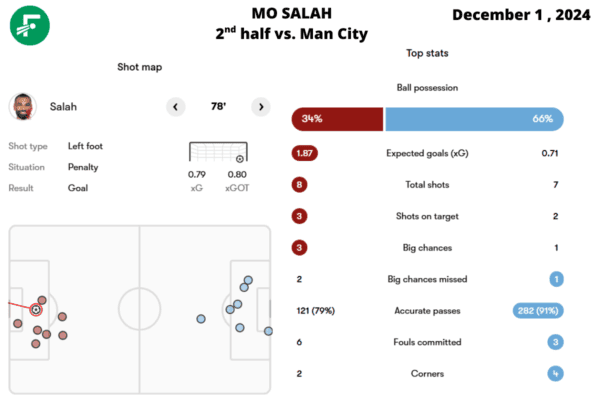This screenshot has height=400, width=600.
Task: Click the blue shot dot on the right byline
Action: (269, 331)
